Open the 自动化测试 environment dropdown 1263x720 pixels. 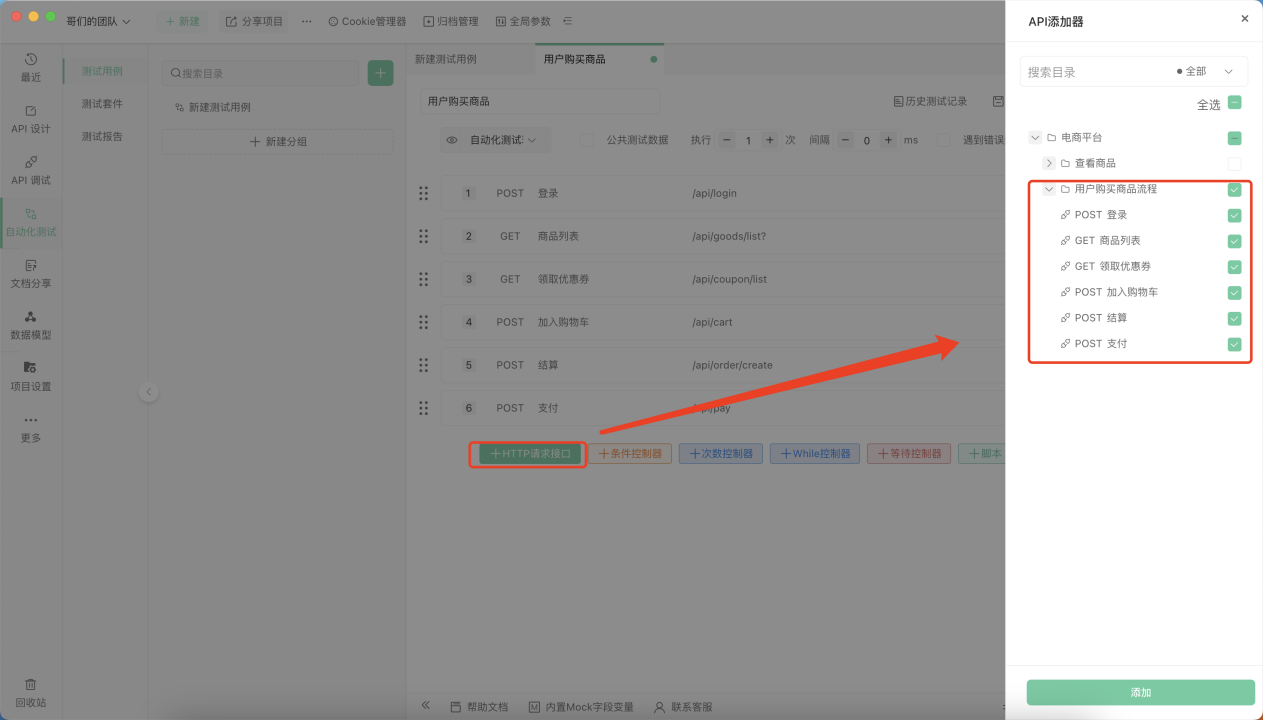495,141
